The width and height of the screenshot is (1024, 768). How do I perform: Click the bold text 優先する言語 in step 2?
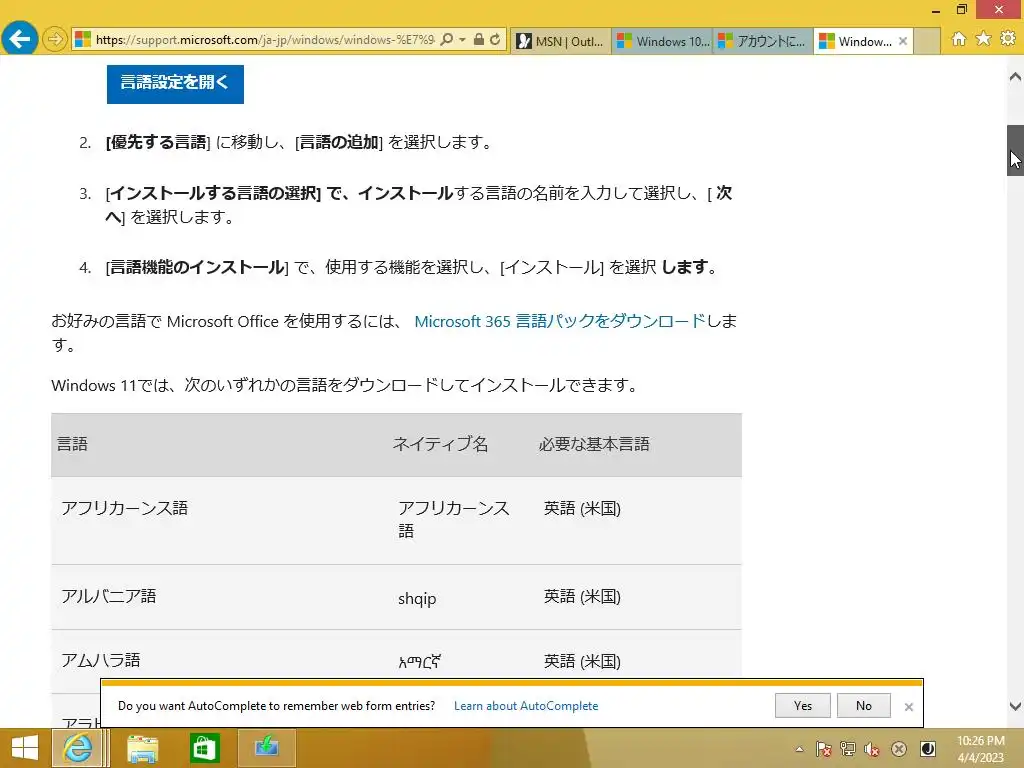point(159,142)
